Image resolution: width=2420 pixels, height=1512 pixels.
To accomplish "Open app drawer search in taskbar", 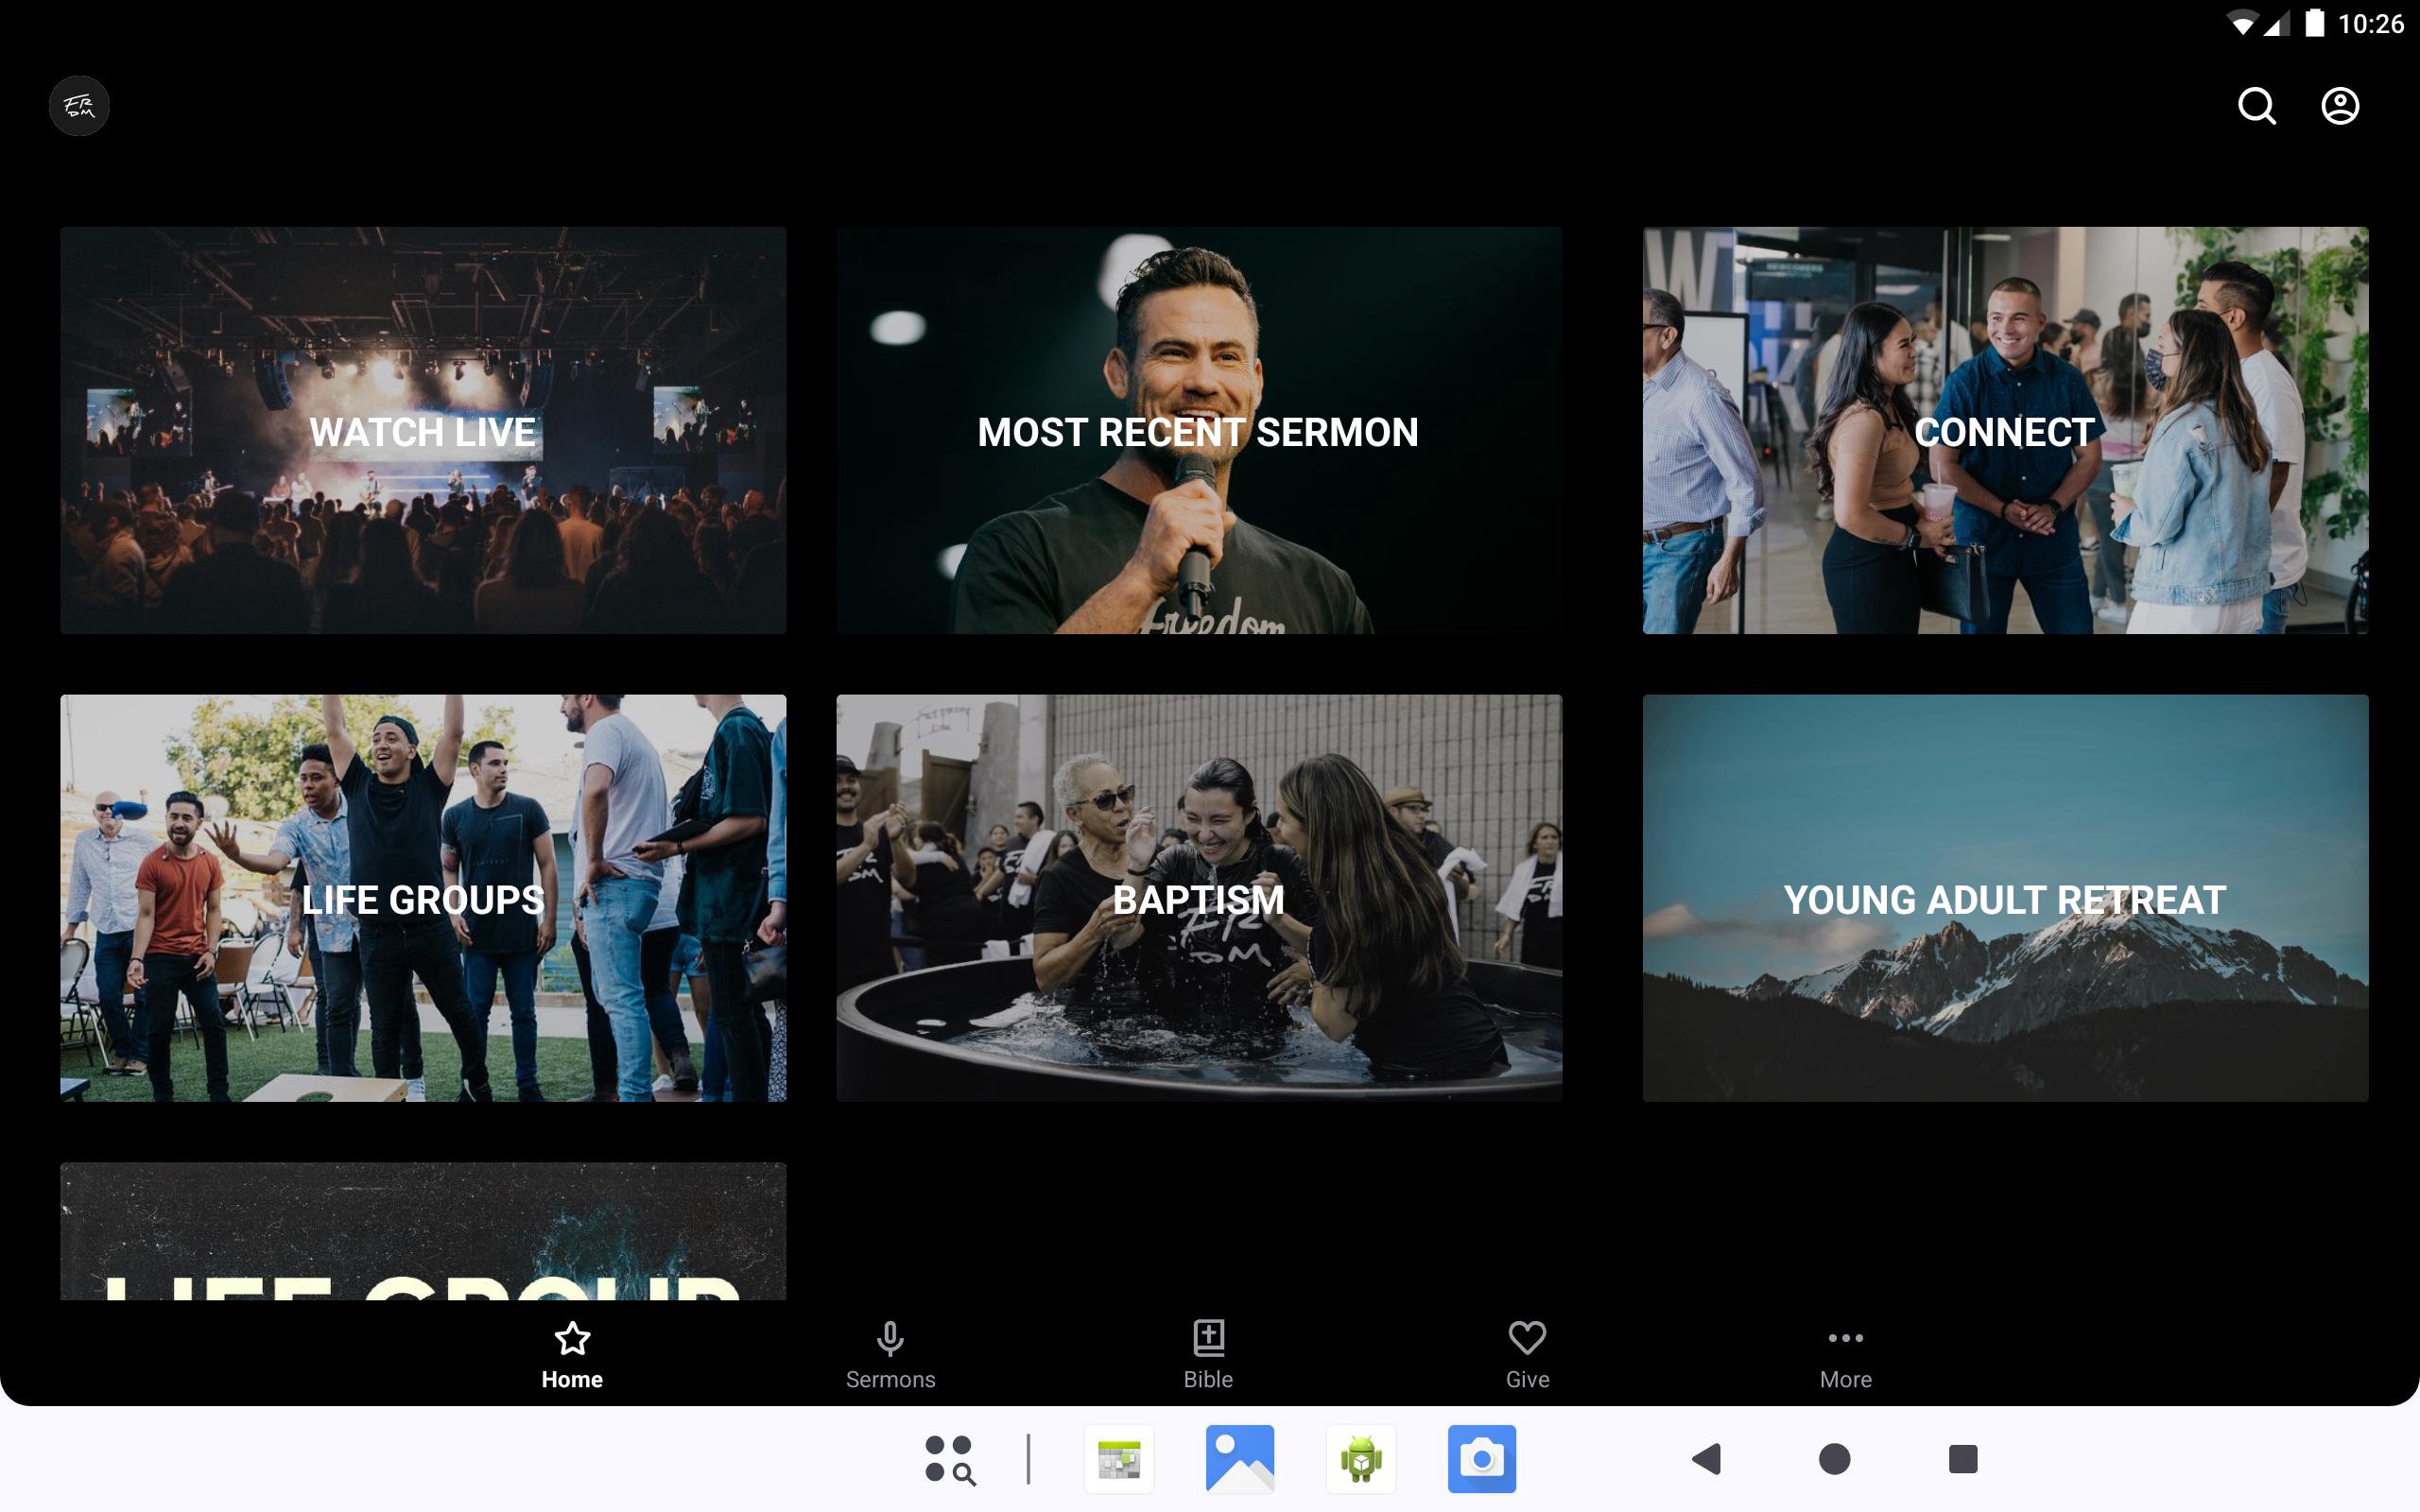I will coord(949,1459).
